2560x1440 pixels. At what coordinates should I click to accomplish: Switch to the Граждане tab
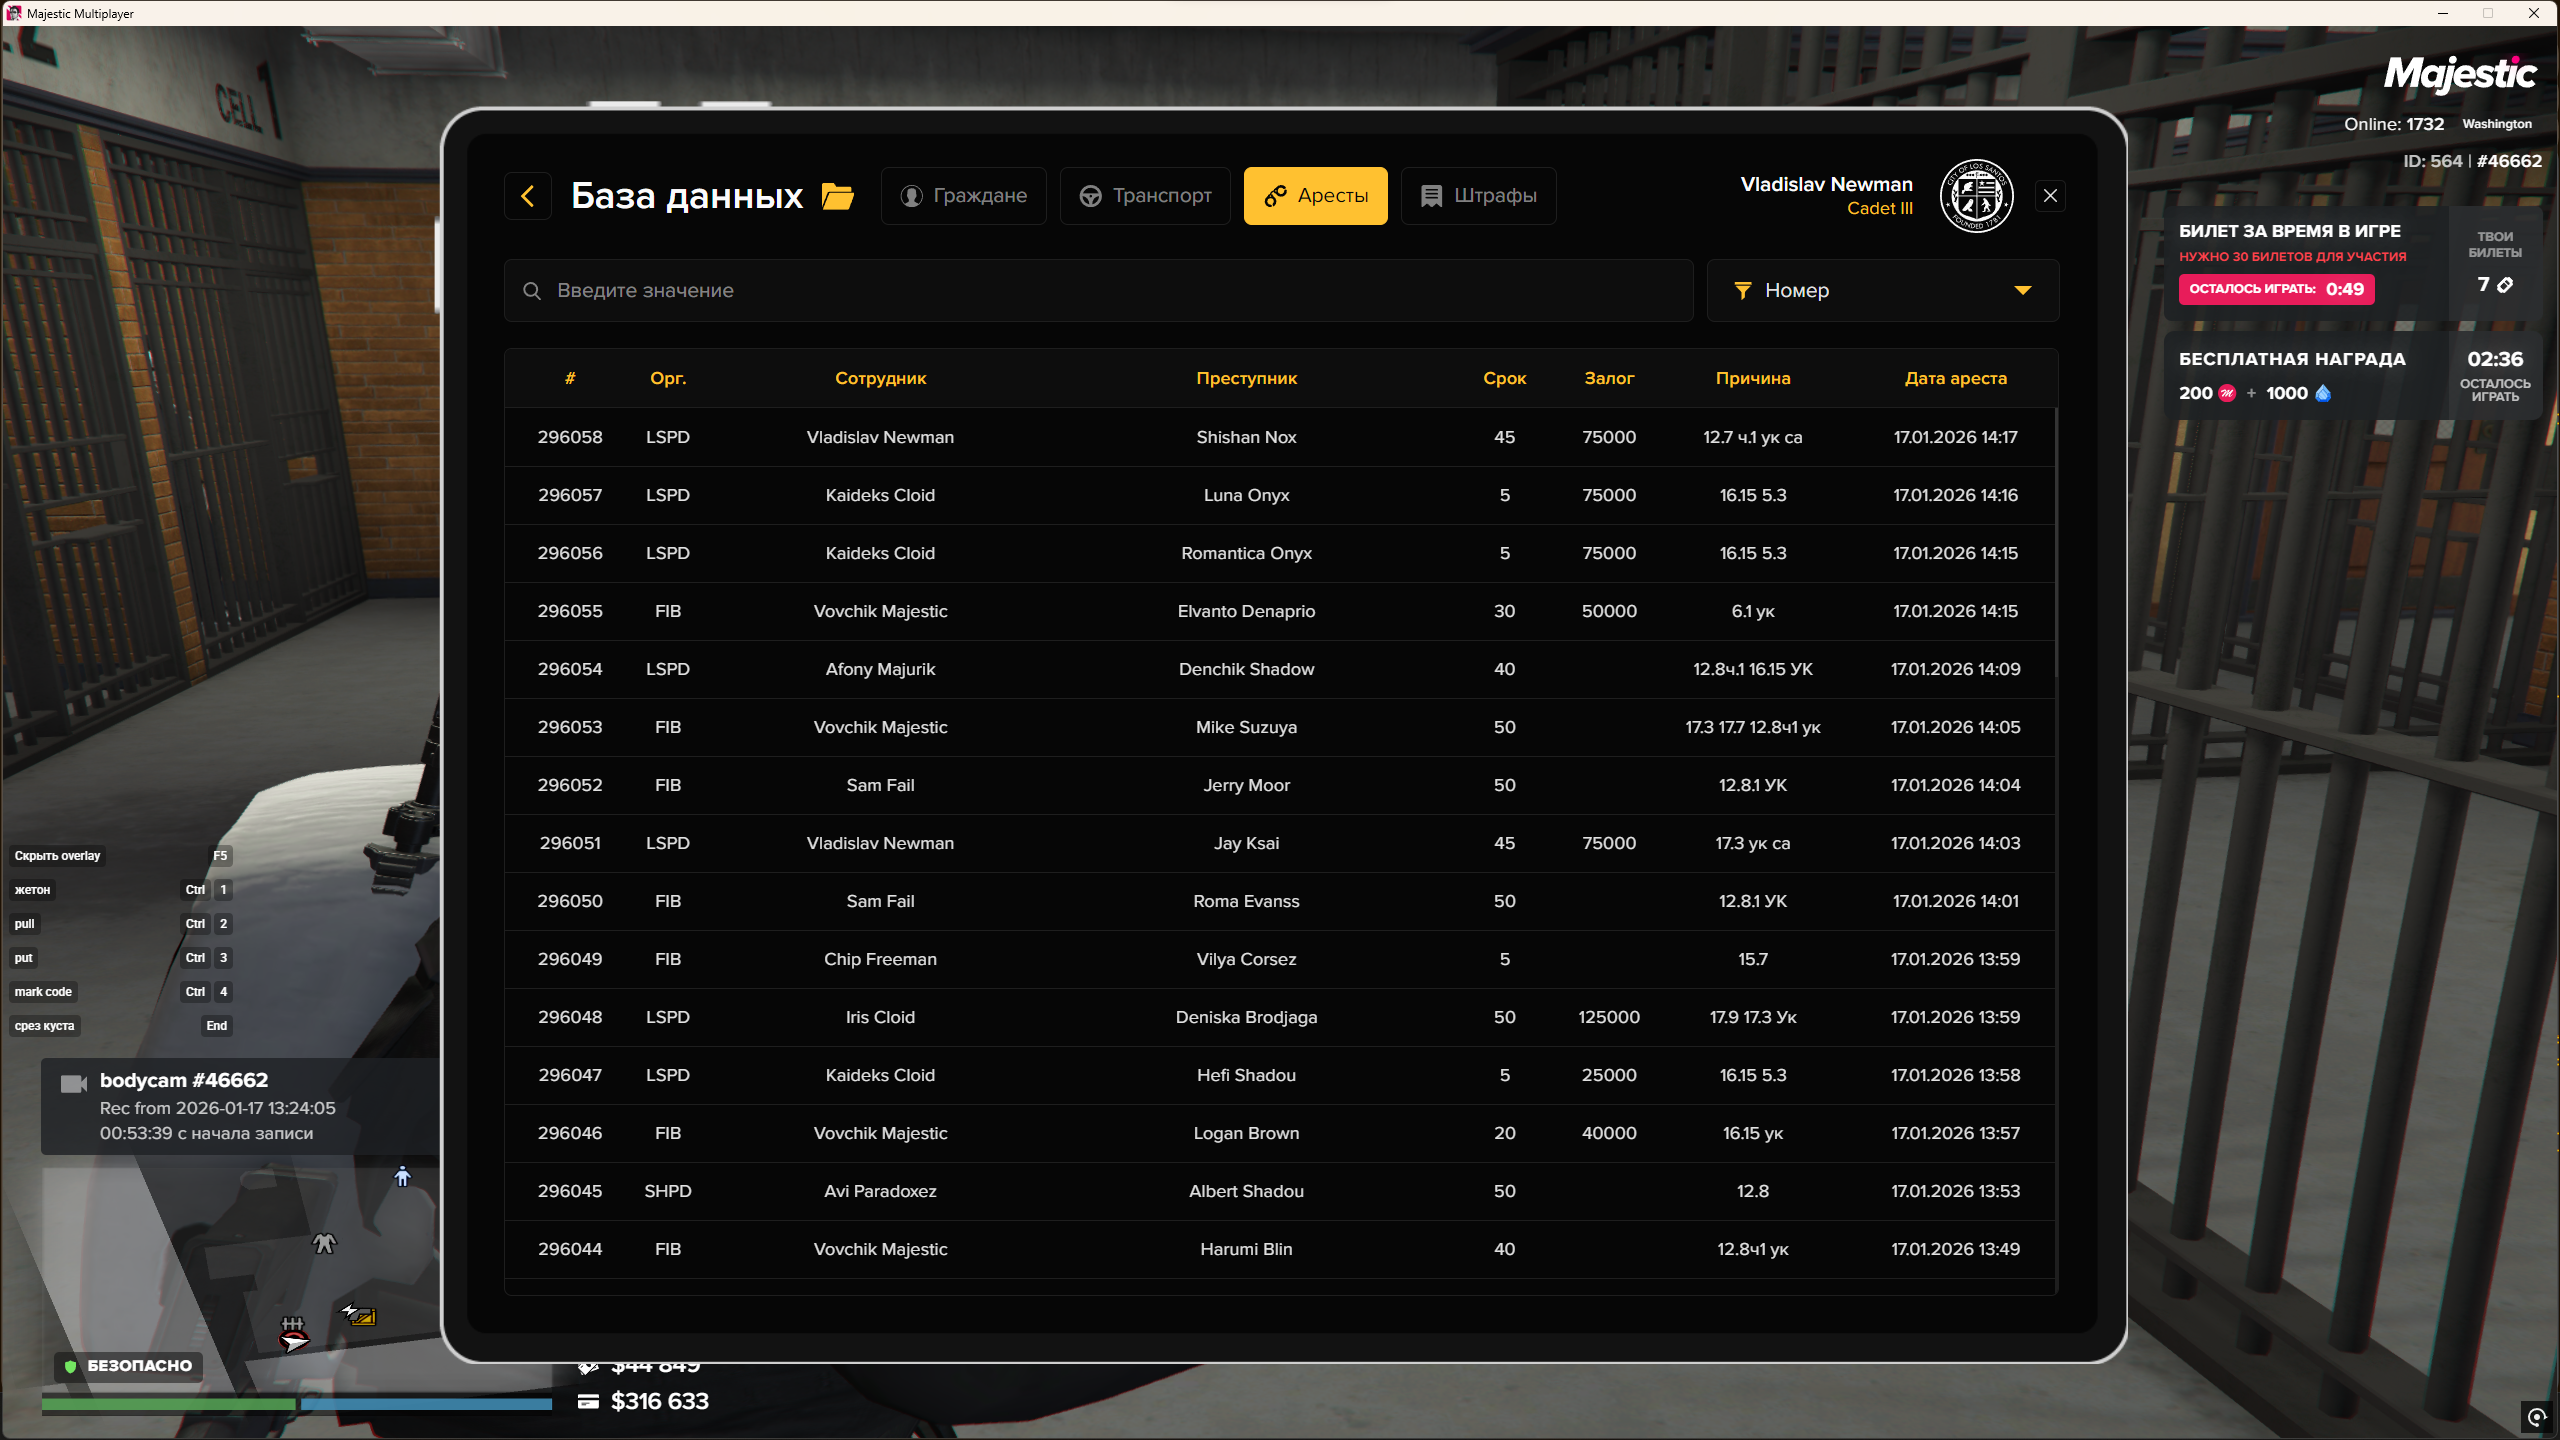click(963, 196)
